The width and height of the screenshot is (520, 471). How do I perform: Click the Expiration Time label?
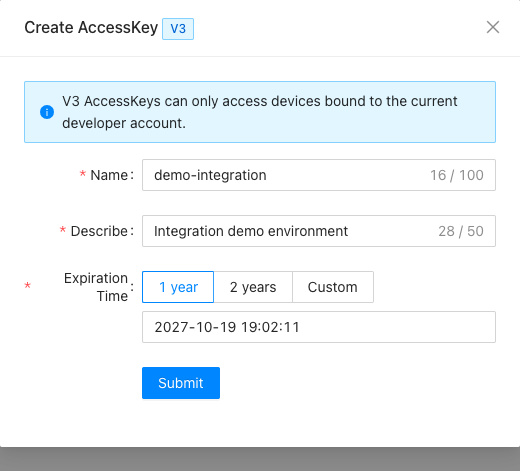(96, 287)
